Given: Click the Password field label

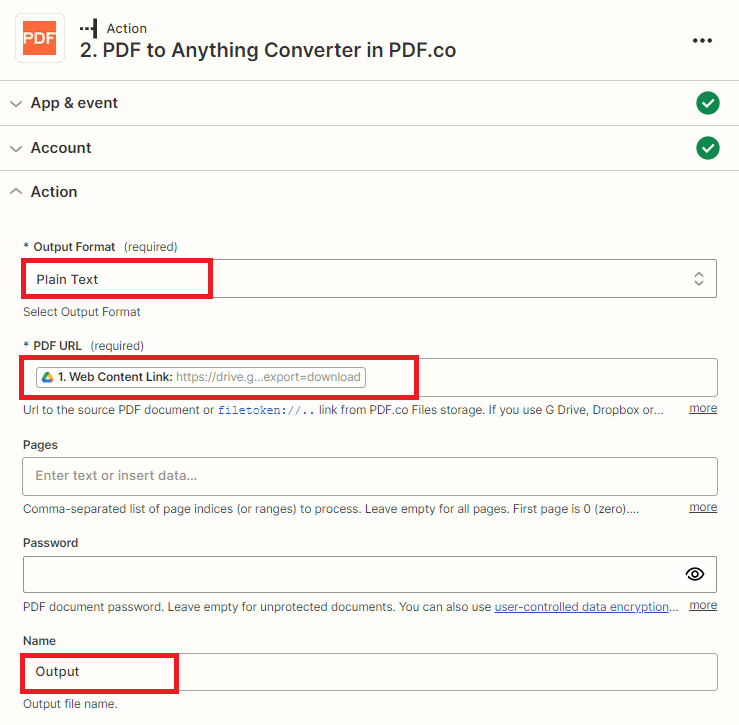Looking at the screenshot, I should click(50, 543).
